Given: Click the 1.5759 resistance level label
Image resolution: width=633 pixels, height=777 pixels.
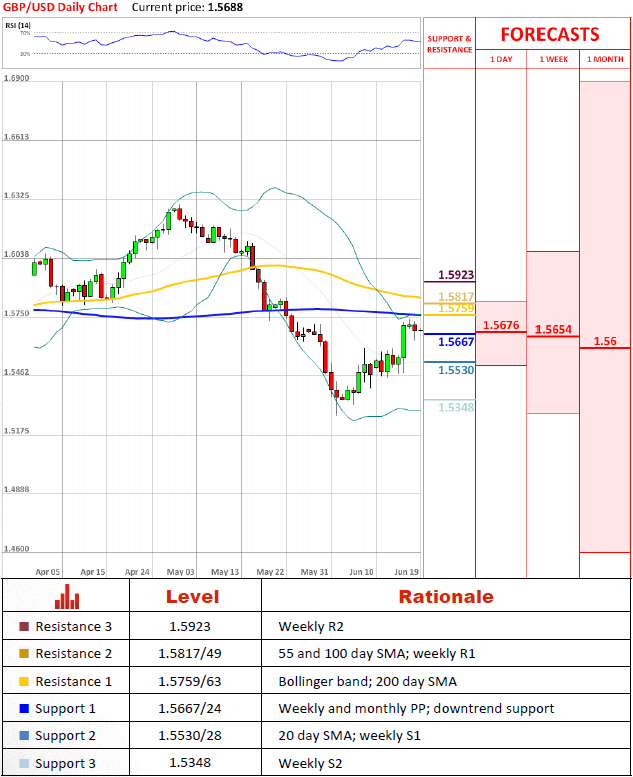Looking at the screenshot, I should tap(456, 308).
